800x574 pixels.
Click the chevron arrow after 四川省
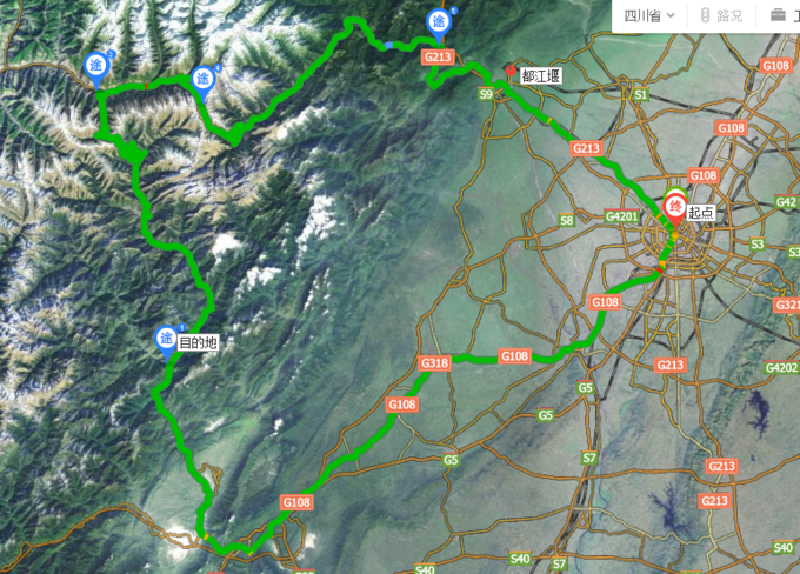pyautogui.click(x=670, y=16)
